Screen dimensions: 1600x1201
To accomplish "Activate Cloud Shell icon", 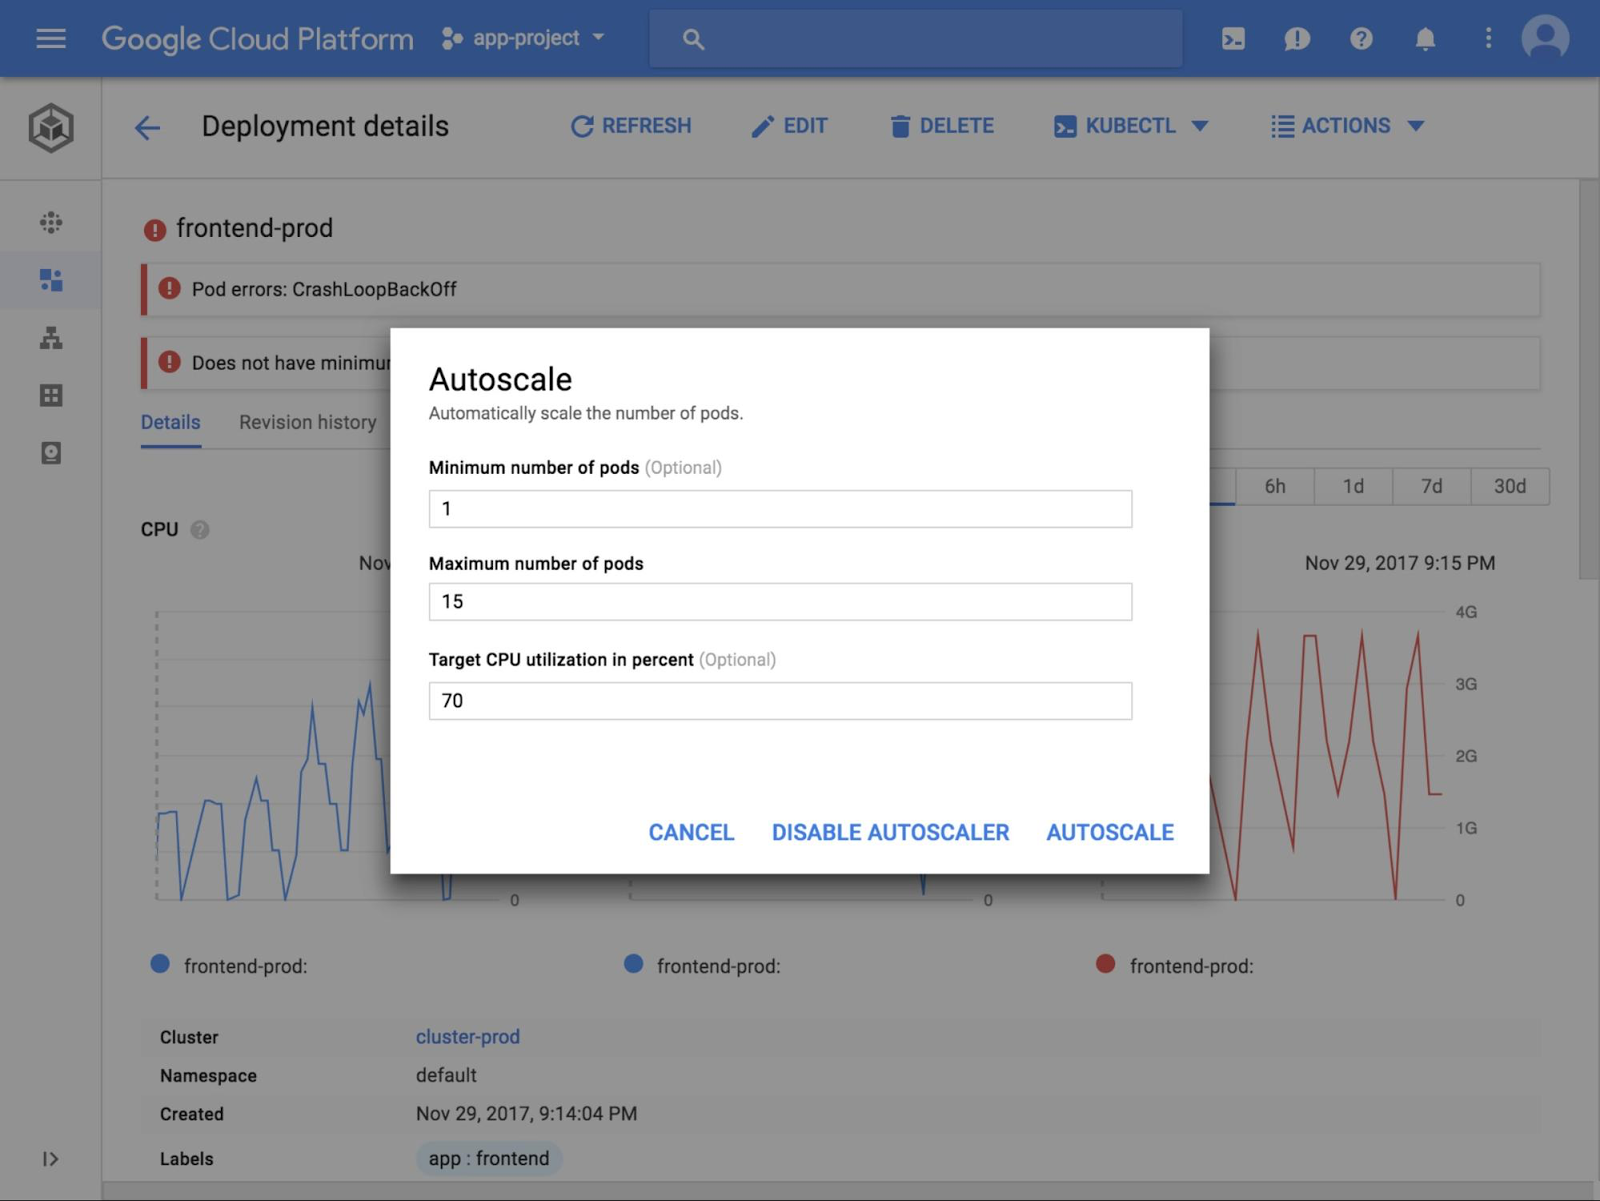I will (x=1233, y=39).
